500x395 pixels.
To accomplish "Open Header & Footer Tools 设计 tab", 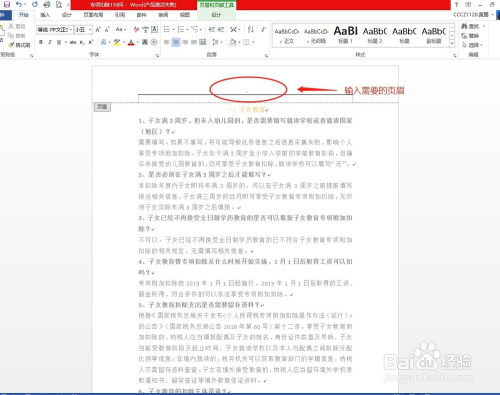I will [216, 15].
